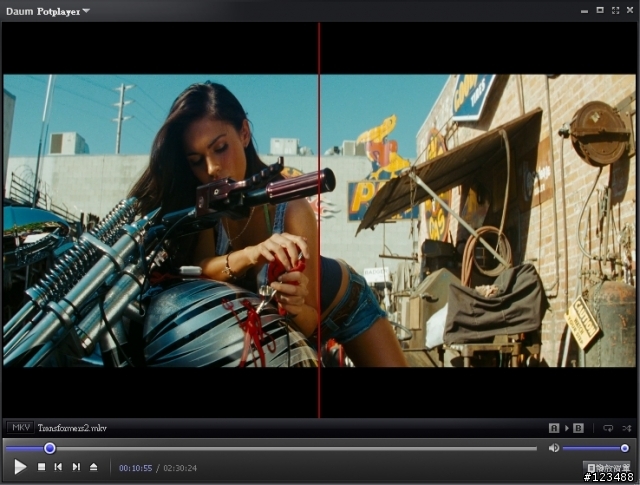Maximize the Potplayer window

[x=600, y=10]
